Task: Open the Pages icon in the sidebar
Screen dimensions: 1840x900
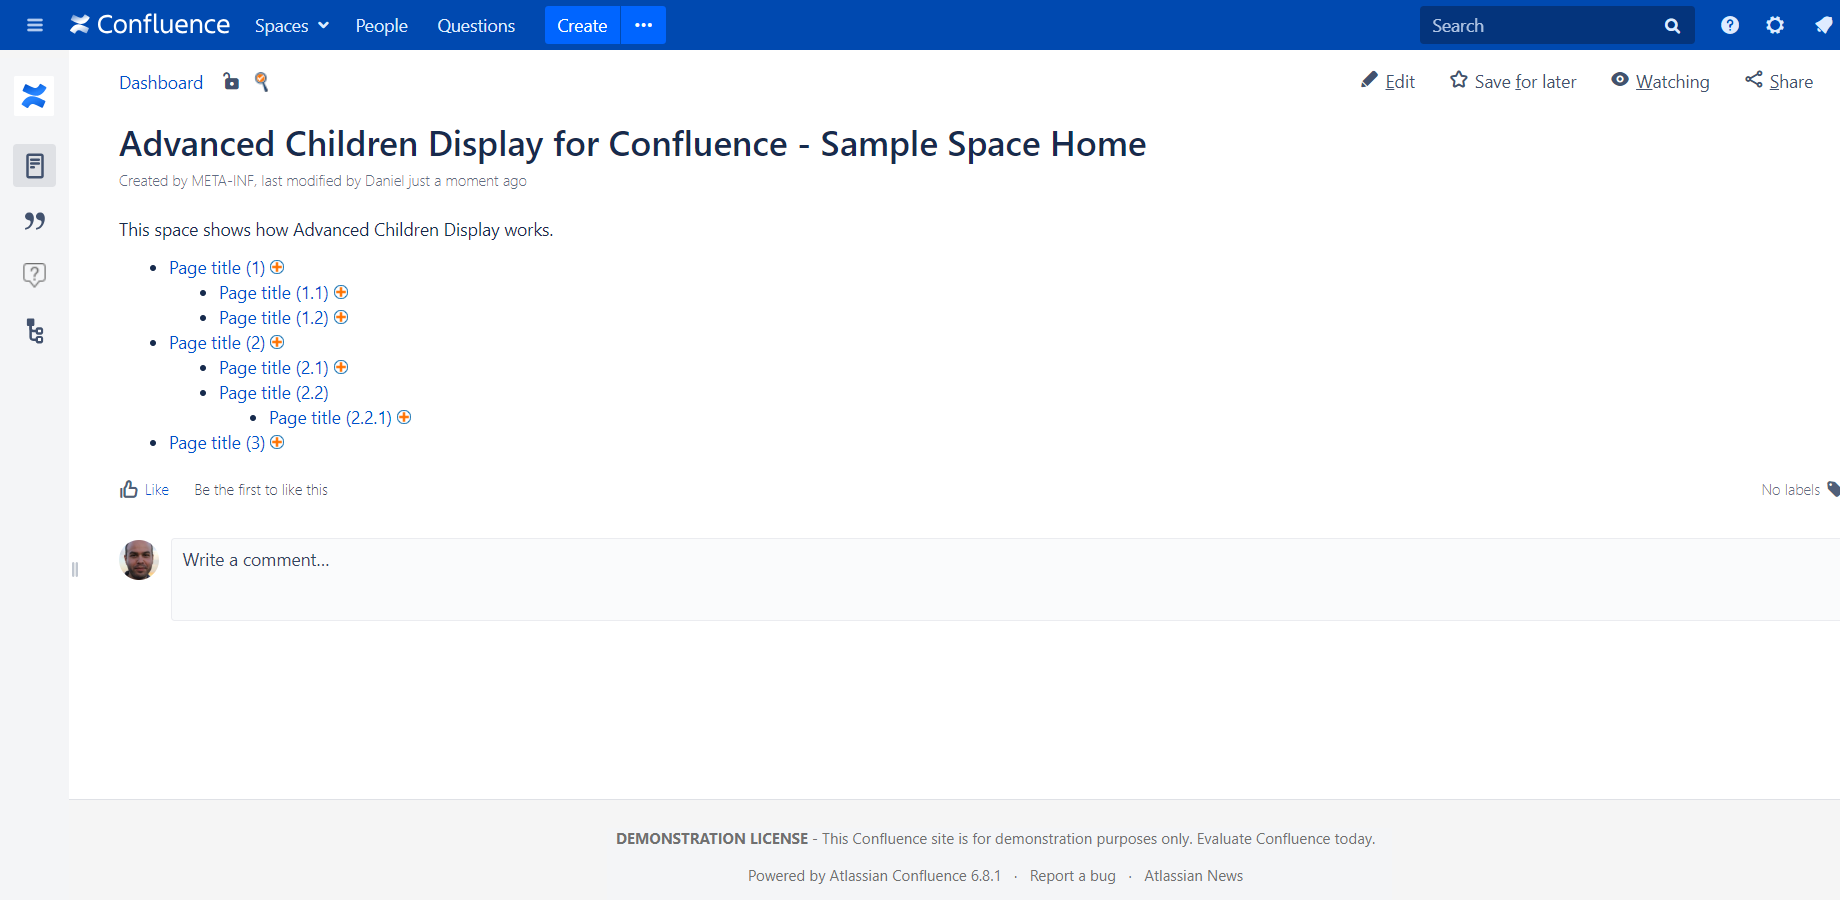Action: (x=35, y=166)
